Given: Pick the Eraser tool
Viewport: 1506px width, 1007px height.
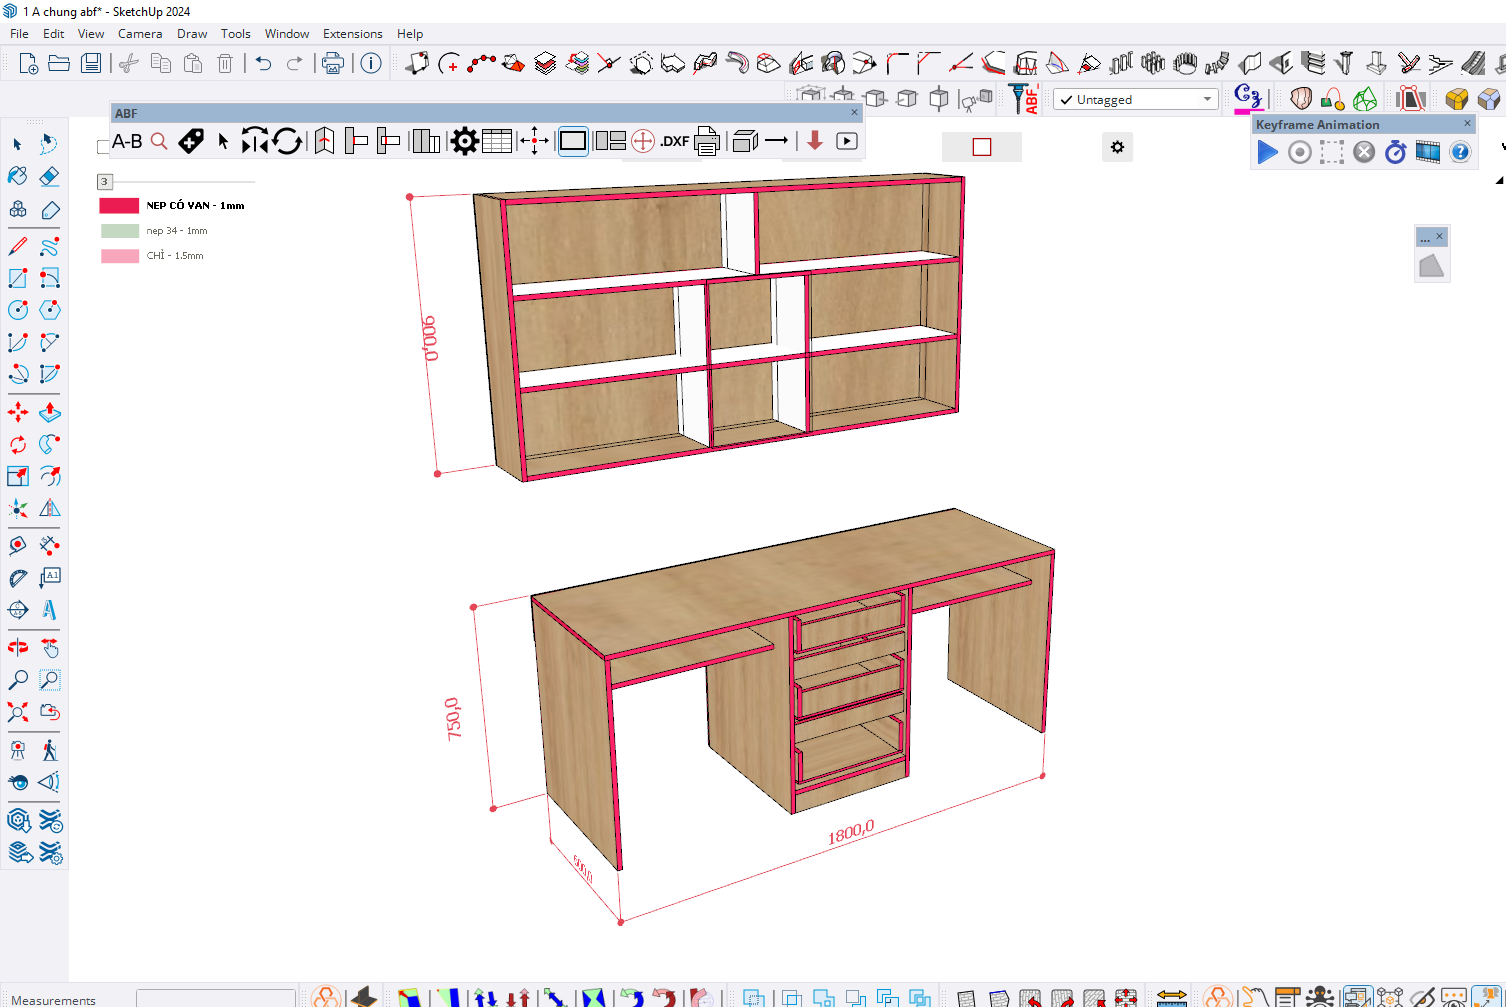Looking at the screenshot, I should (49, 176).
